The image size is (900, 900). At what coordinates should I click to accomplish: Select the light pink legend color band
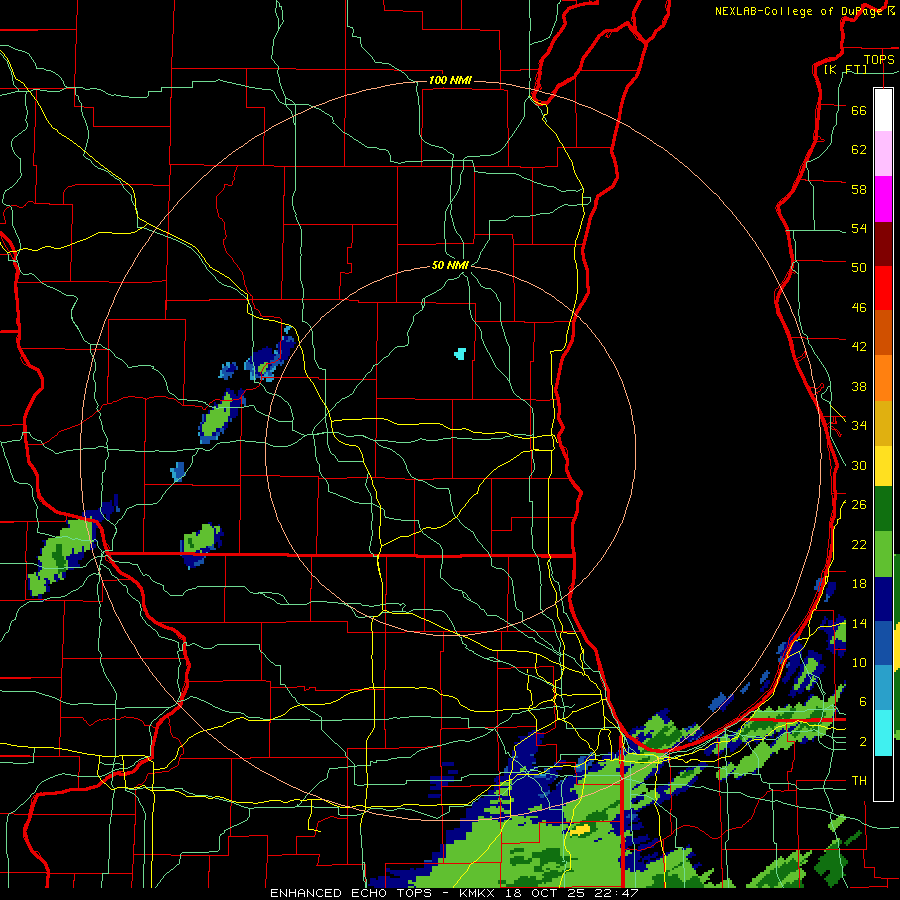pos(883,153)
